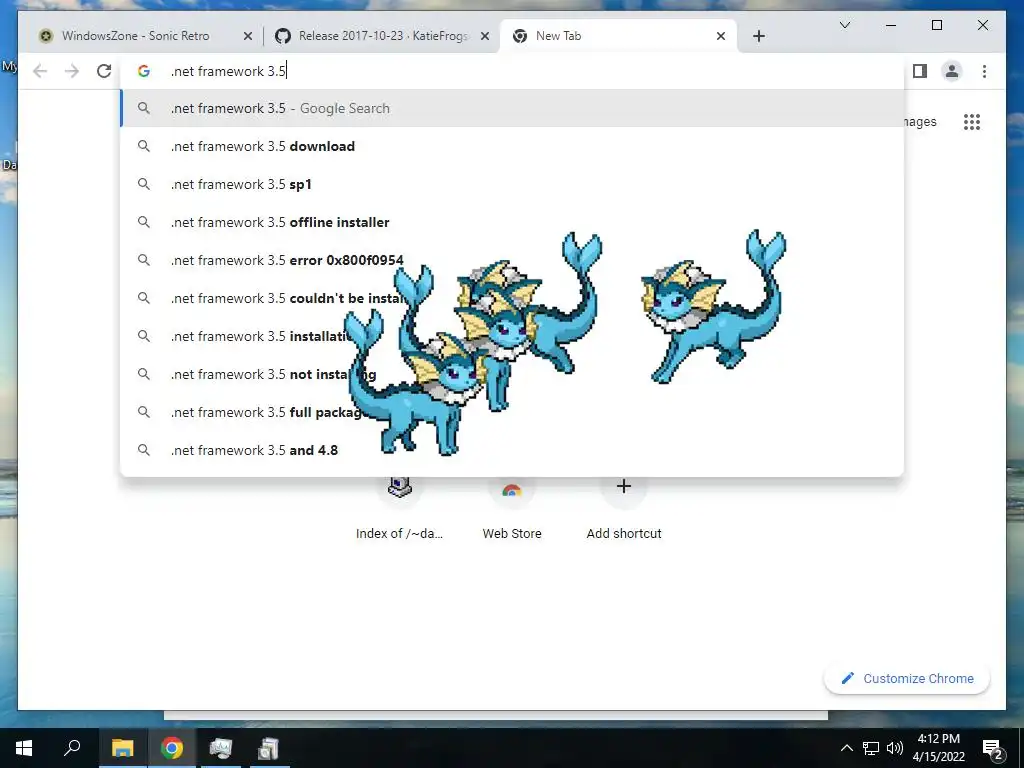This screenshot has height=768, width=1024.
Task: Switch to WindowsZone - Sonic Retro tab
Action: pyautogui.click(x=136, y=36)
